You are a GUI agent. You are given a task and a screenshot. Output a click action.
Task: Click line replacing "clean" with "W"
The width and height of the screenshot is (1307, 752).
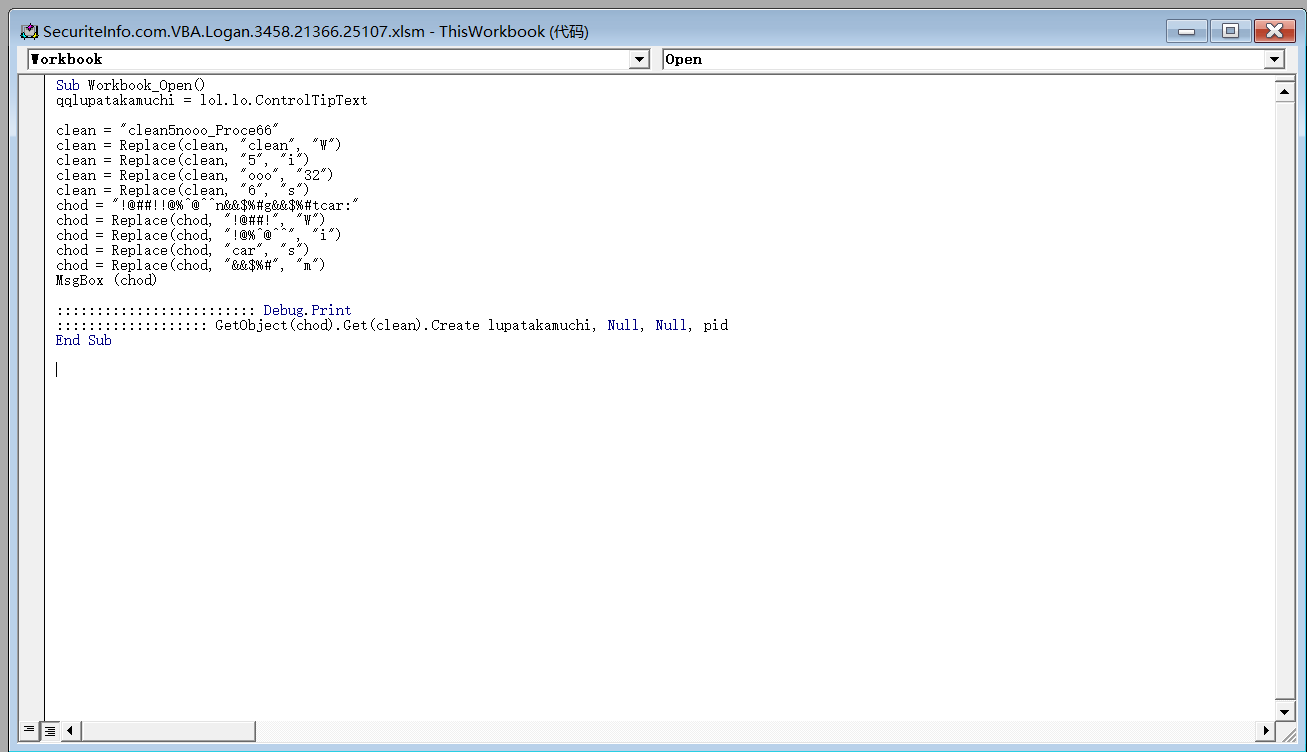click(x=199, y=145)
